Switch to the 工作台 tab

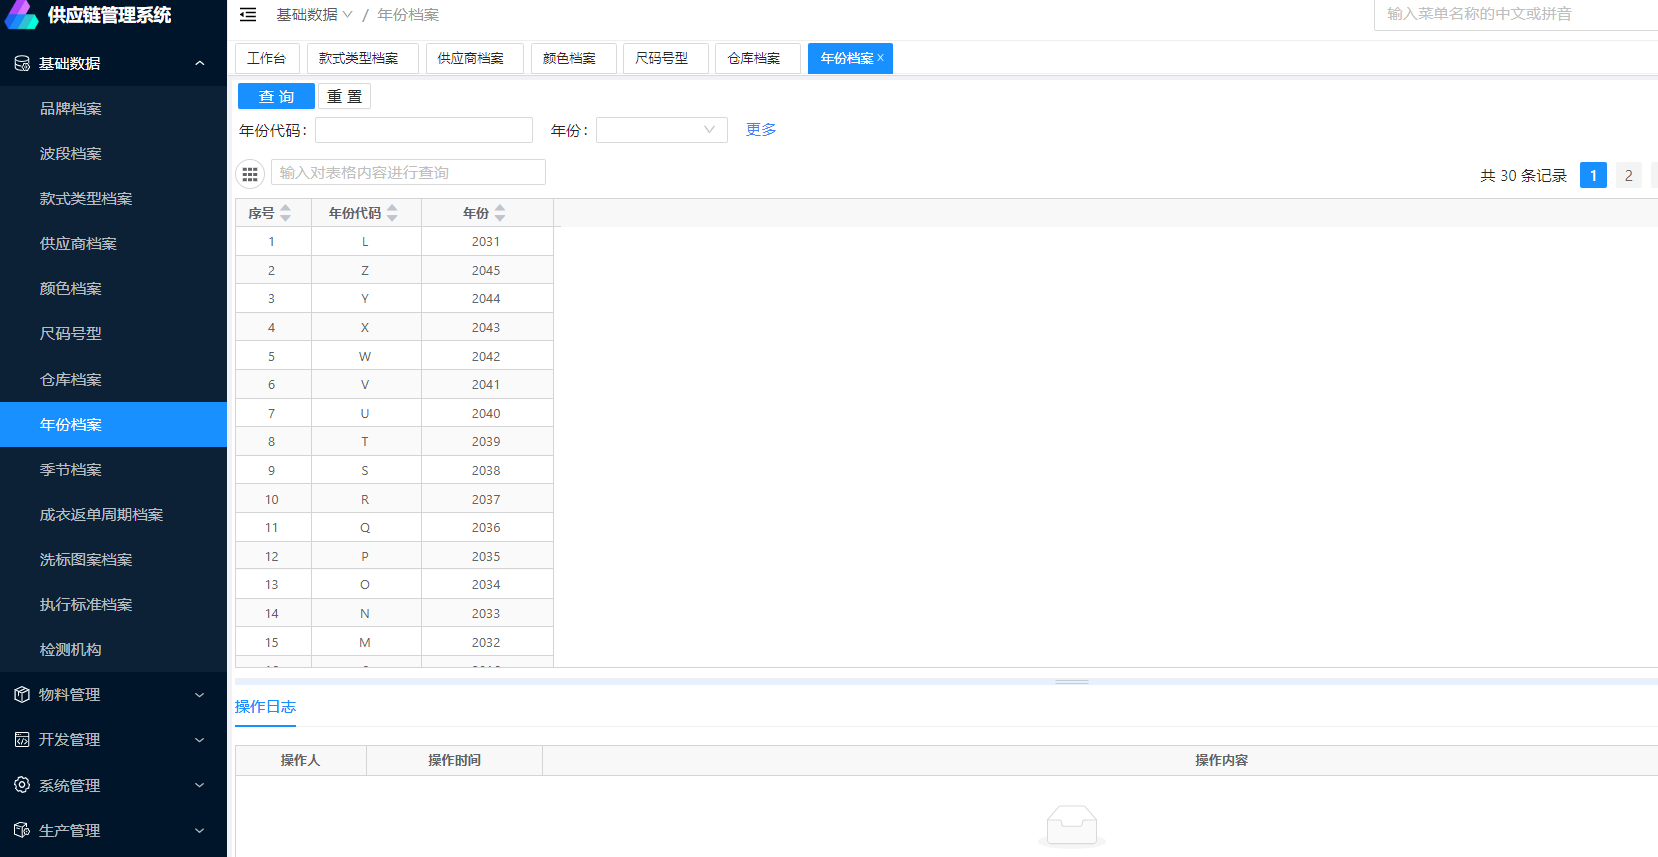click(x=267, y=58)
